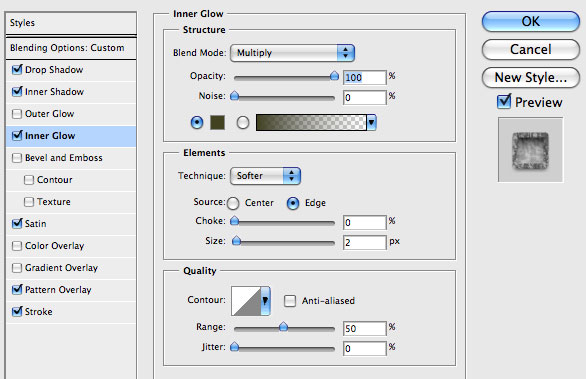Image resolution: width=586 pixels, height=379 pixels.
Task: Select the Edge source radio button
Action: tap(293, 203)
